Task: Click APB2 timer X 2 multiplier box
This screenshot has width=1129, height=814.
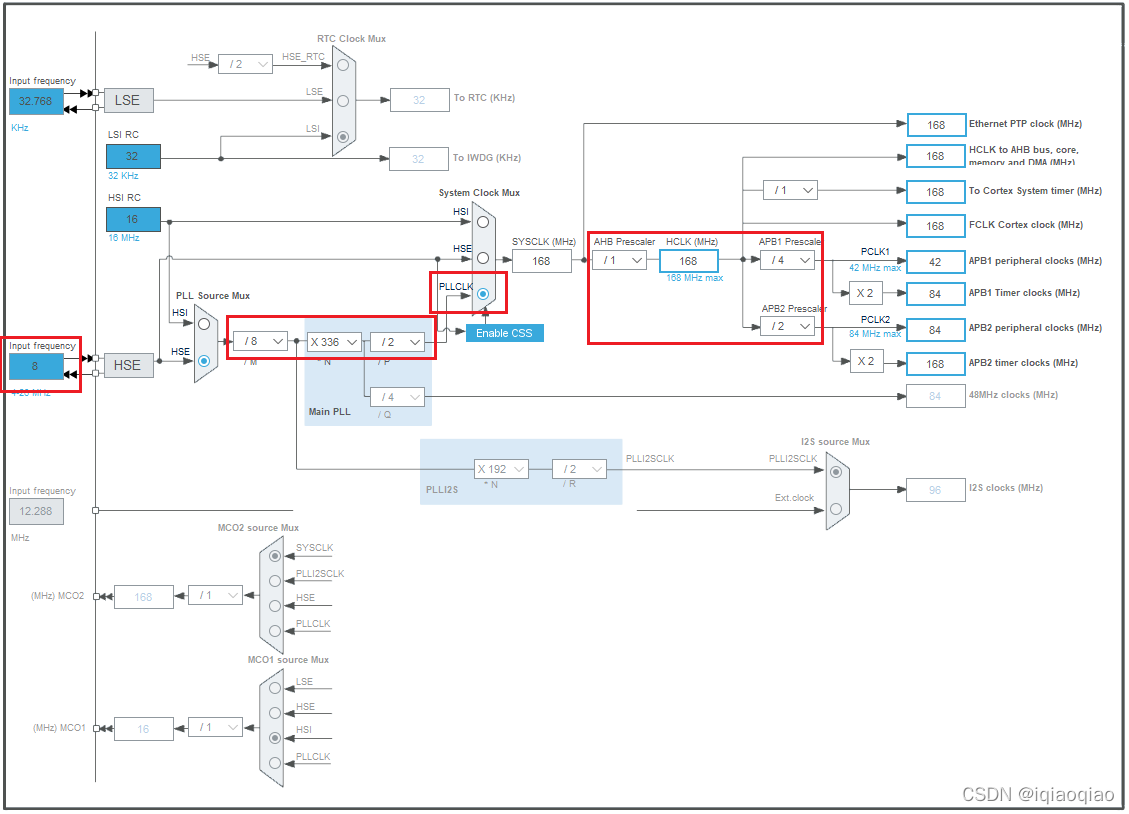Action: pyautogui.click(x=866, y=361)
